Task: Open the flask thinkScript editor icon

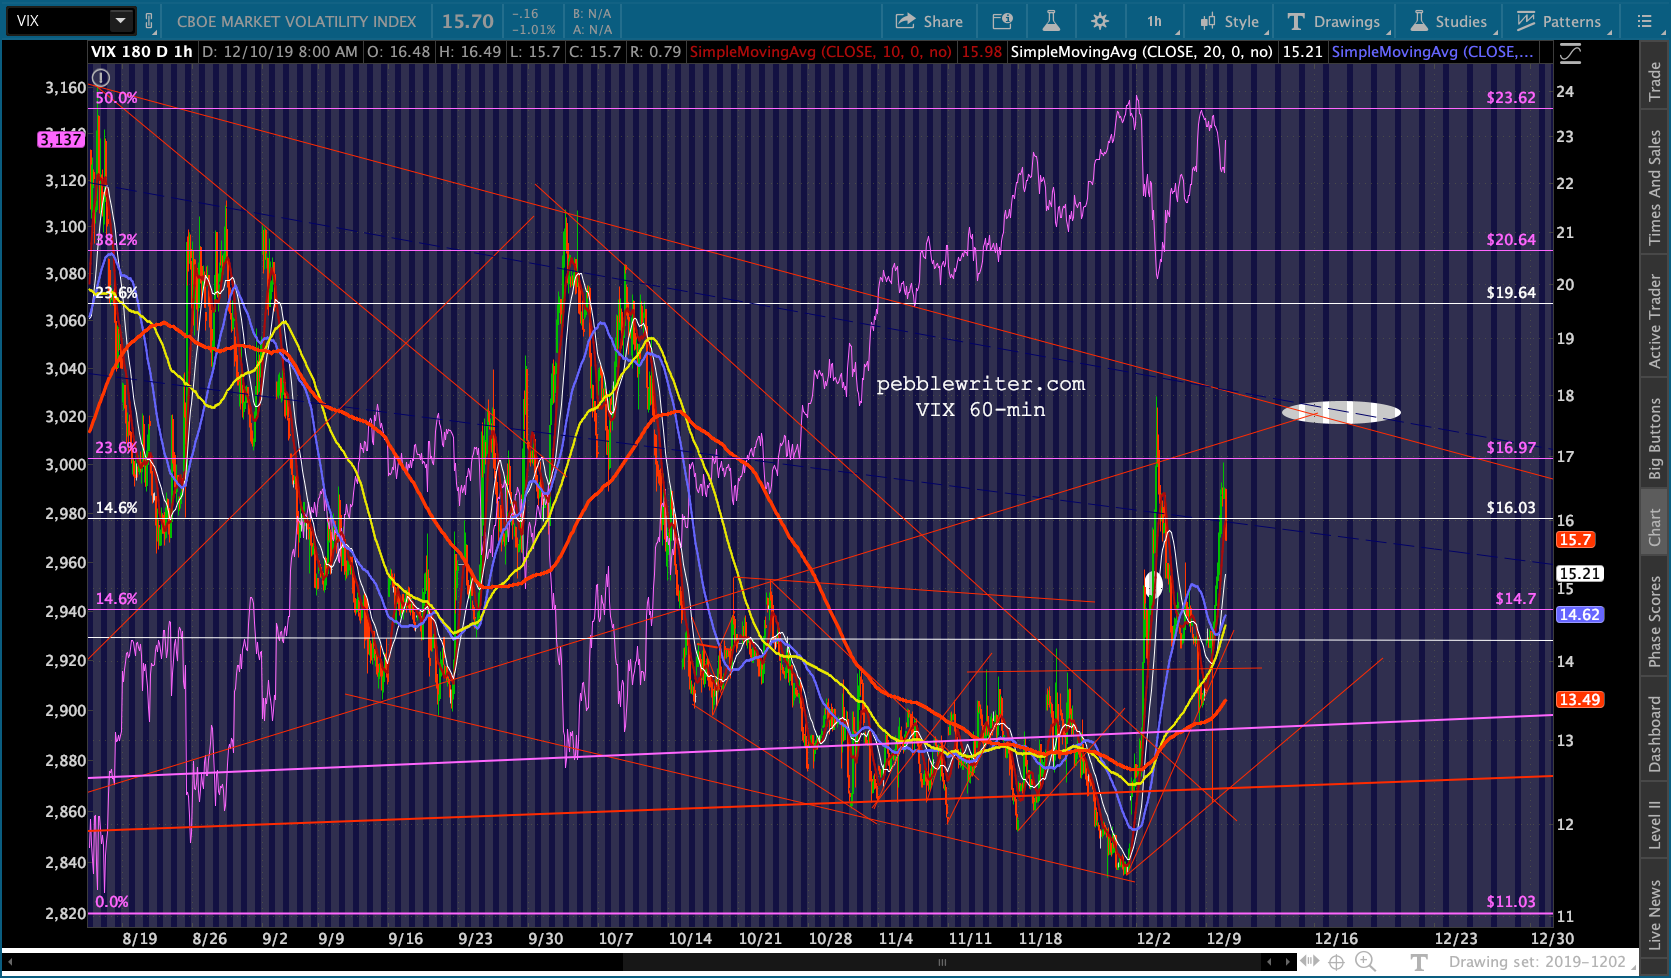Action: 1051,21
